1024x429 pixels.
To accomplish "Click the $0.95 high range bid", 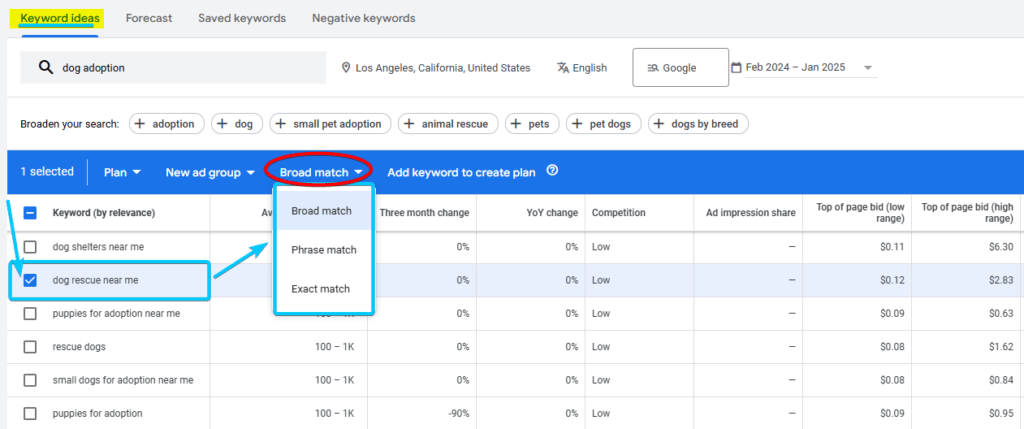I will coord(1000,413).
